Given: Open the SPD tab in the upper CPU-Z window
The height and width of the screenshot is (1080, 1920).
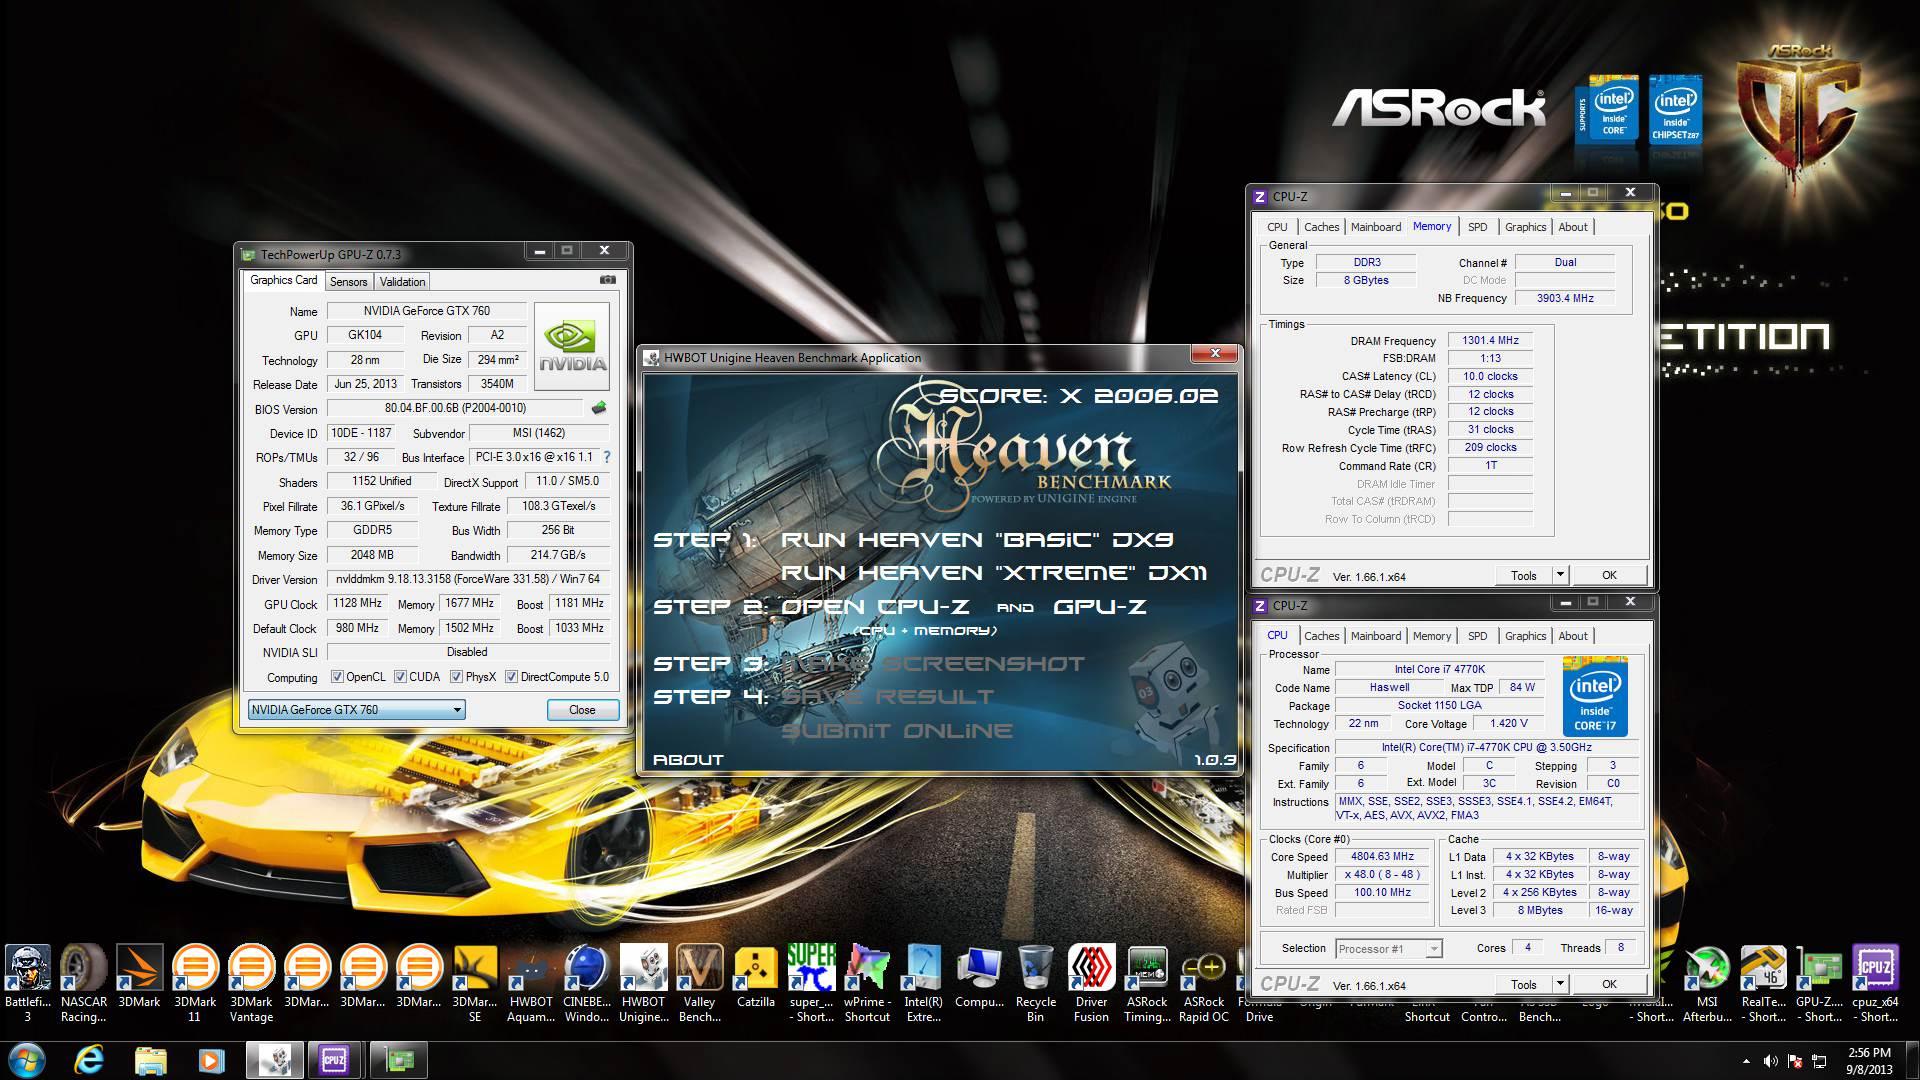Looking at the screenshot, I should (1477, 227).
